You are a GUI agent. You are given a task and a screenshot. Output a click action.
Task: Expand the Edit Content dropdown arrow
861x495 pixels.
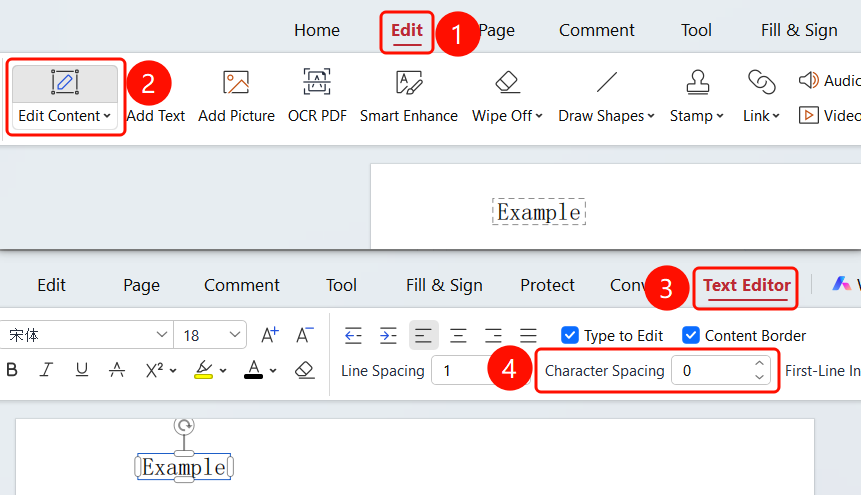point(107,116)
